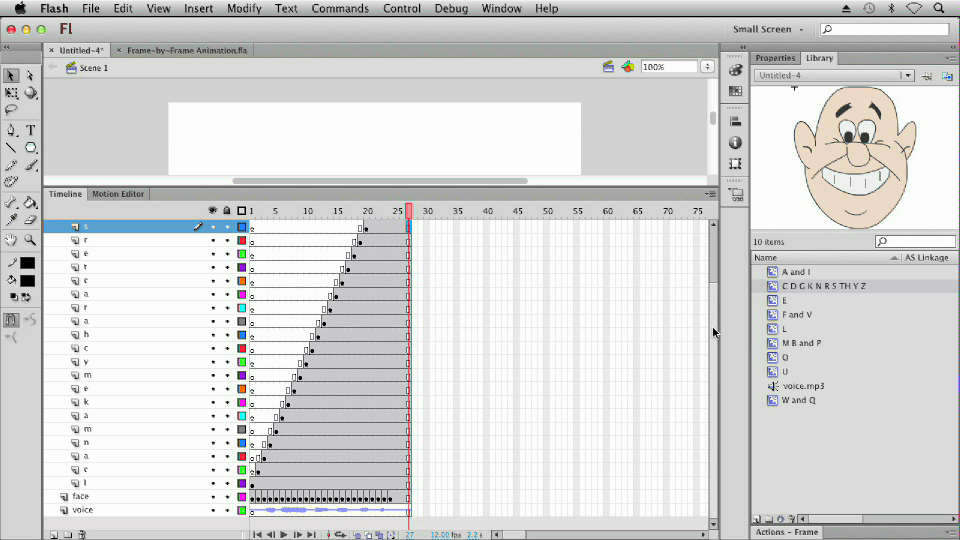Click the New Layer button
Image resolution: width=960 pixels, height=540 pixels.
54,534
